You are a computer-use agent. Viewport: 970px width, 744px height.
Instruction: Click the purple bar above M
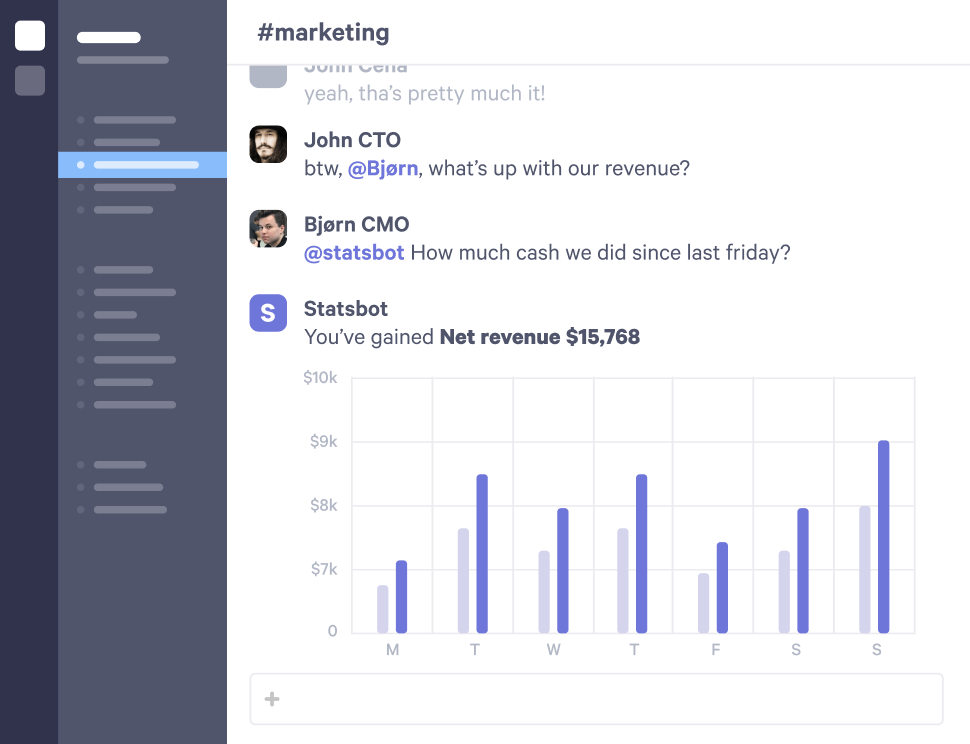tap(401, 597)
